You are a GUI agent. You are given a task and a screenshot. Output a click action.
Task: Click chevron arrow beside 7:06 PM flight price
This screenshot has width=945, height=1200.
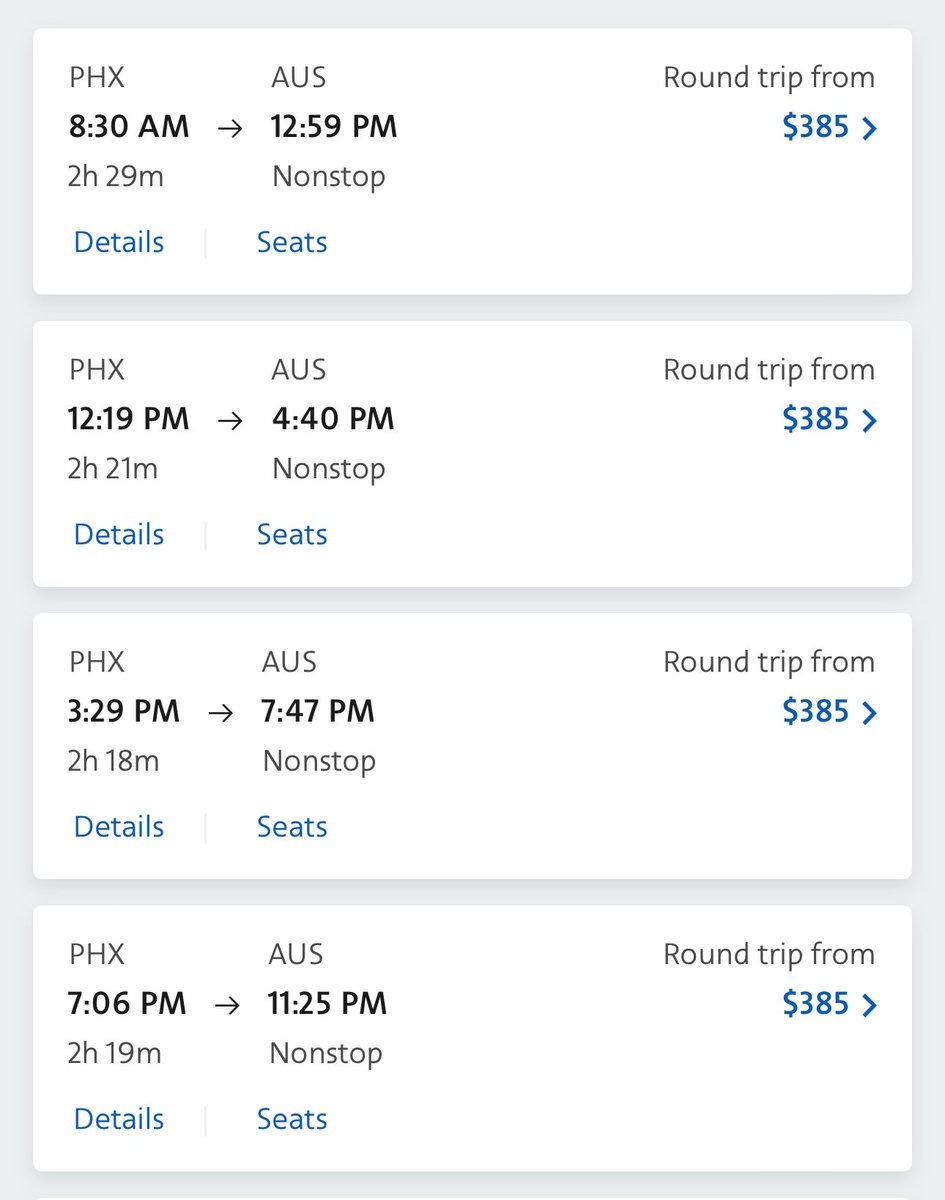(x=869, y=1005)
